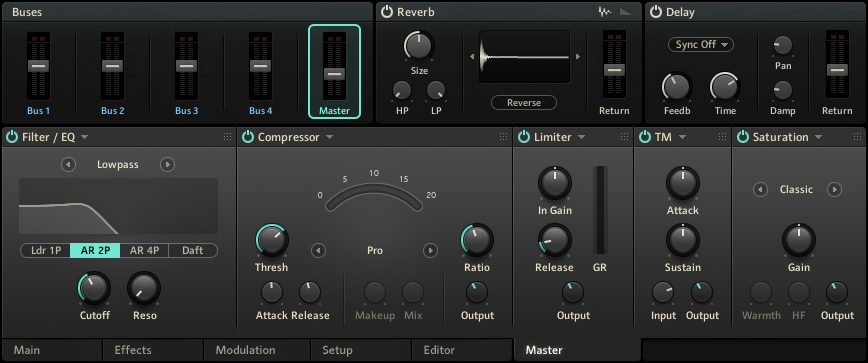The height and width of the screenshot is (363, 868).
Task: Click the filter Reso knob
Action: tap(144, 288)
